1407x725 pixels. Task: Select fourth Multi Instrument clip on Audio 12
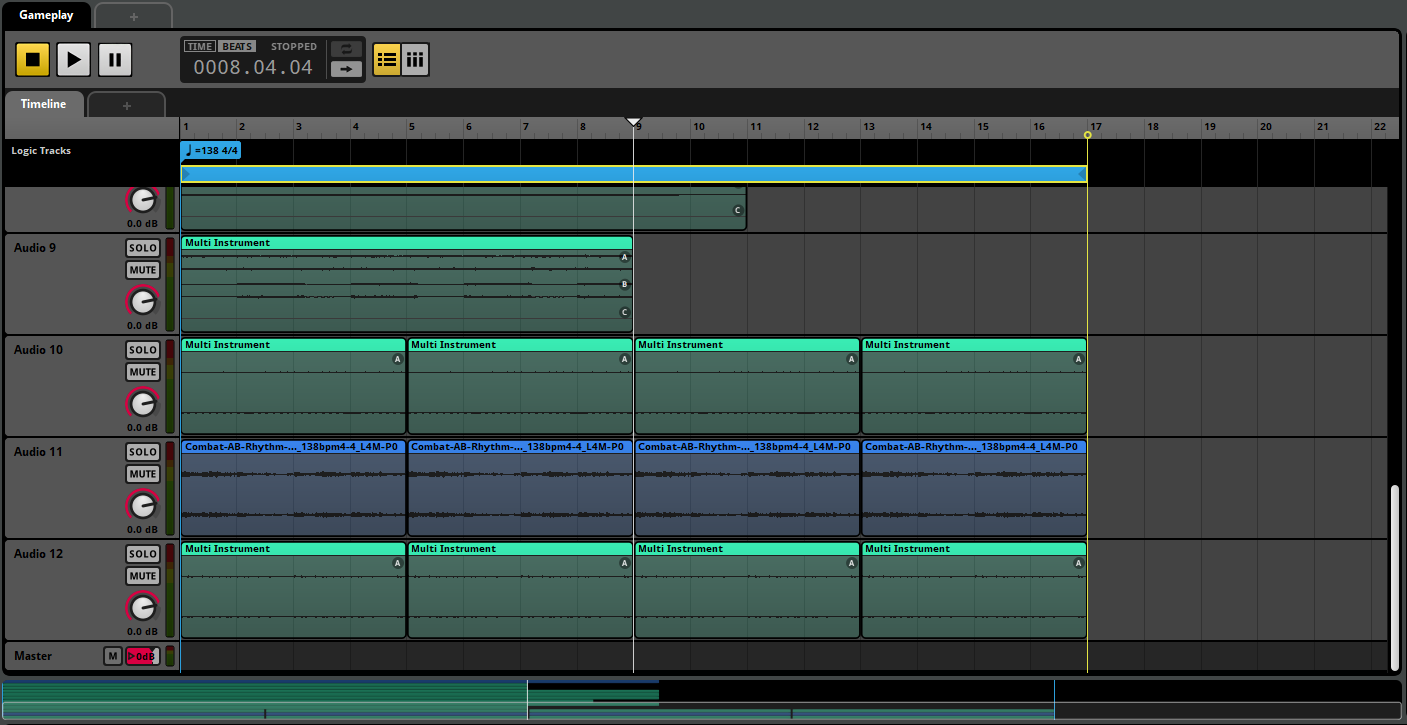pos(974,590)
